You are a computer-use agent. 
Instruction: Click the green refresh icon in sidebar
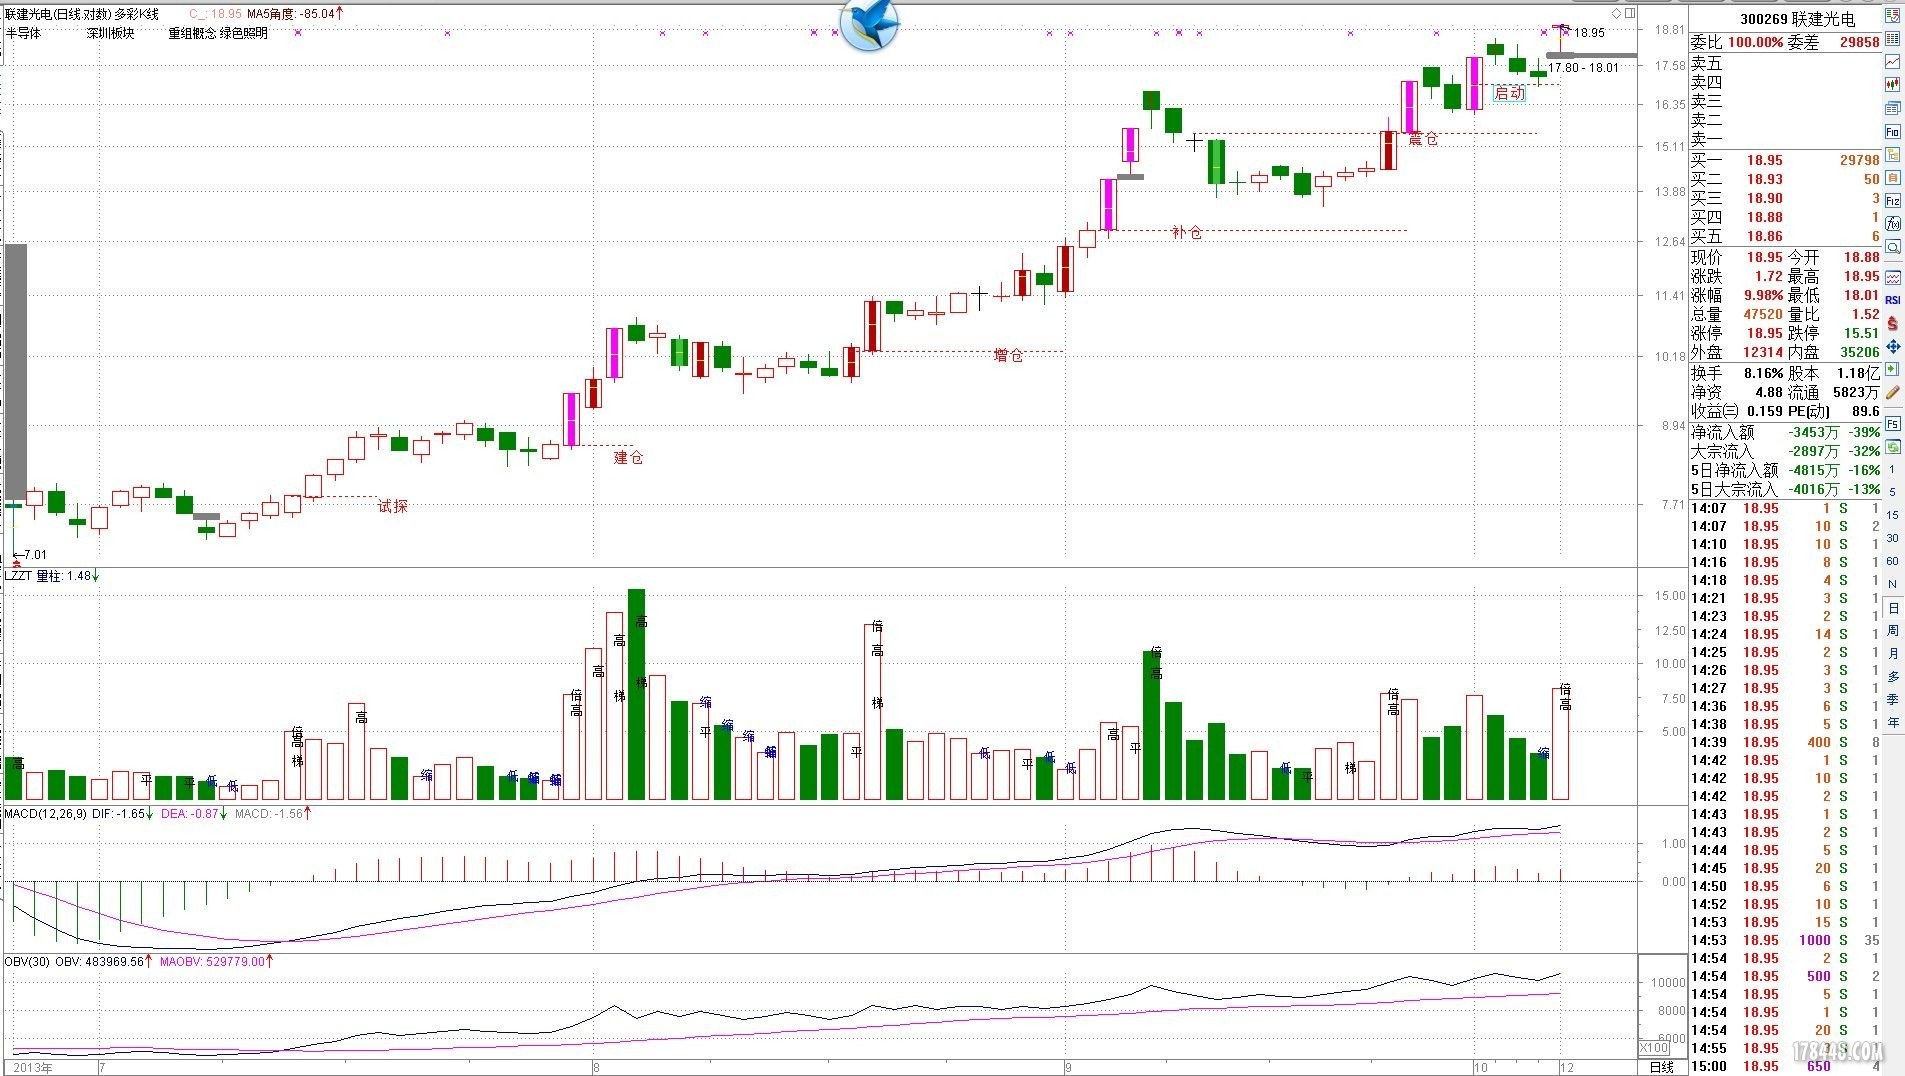(1893, 445)
